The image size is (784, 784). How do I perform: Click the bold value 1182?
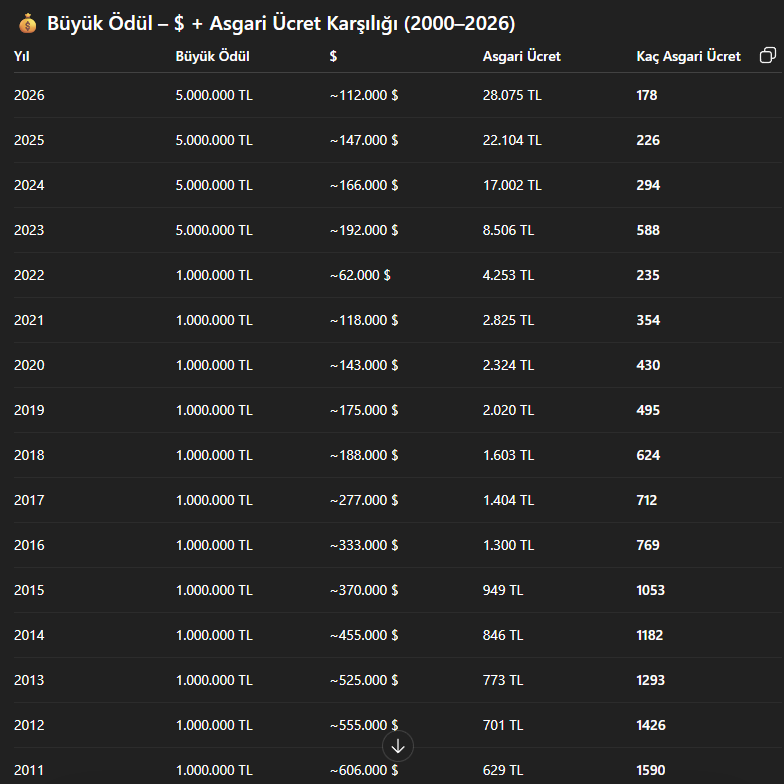tap(650, 636)
